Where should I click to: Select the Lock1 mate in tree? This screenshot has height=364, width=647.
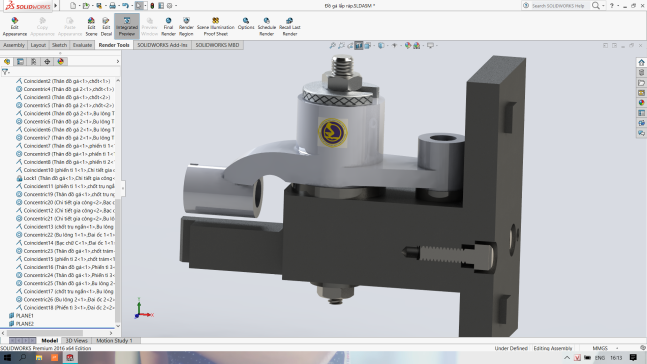[x=65, y=178]
